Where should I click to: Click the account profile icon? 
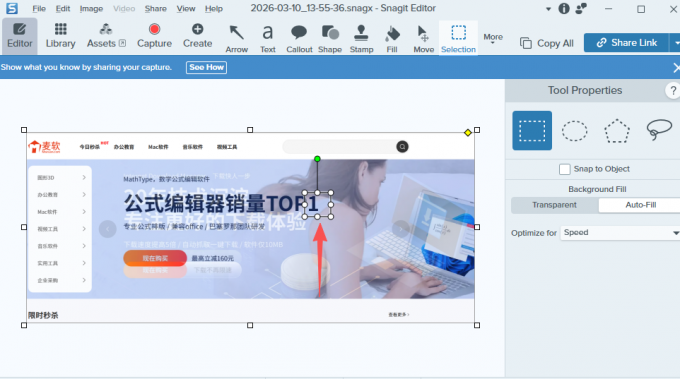pos(581,8)
